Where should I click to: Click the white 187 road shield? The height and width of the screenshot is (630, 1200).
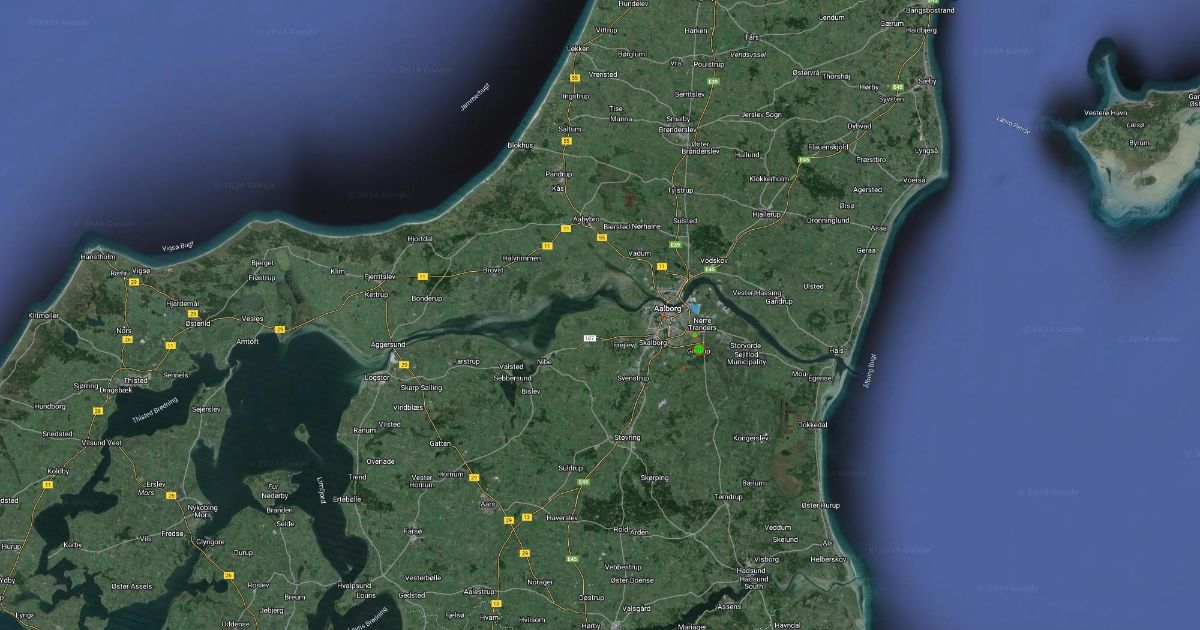click(x=589, y=339)
